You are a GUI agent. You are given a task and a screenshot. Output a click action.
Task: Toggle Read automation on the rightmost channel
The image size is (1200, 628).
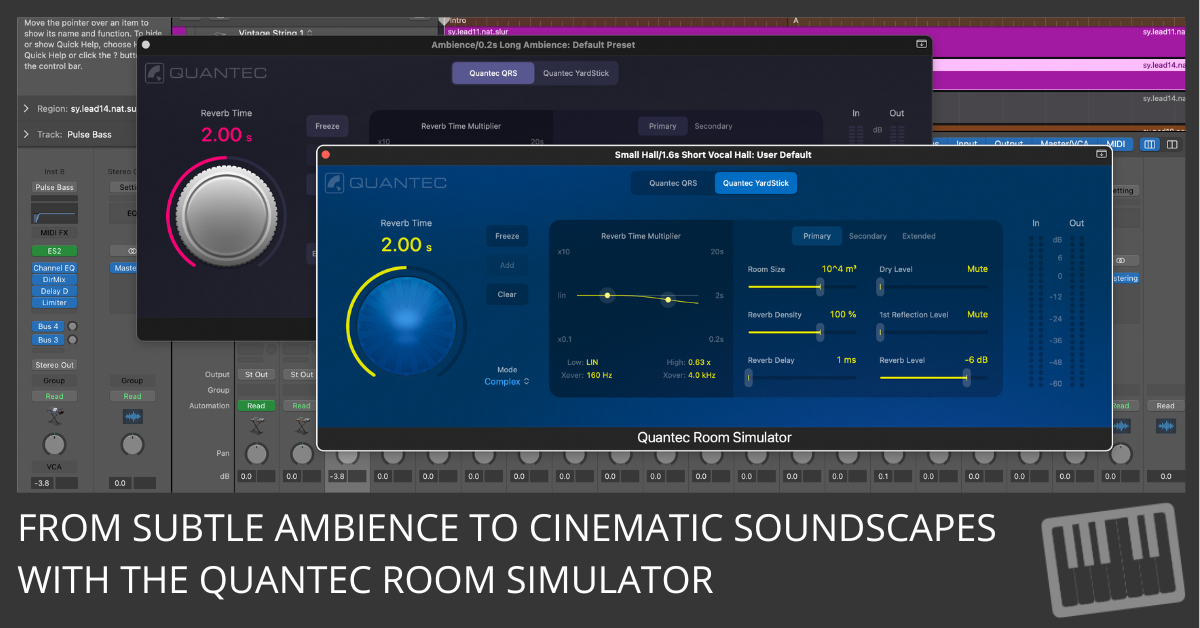click(x=1166, y=406)
